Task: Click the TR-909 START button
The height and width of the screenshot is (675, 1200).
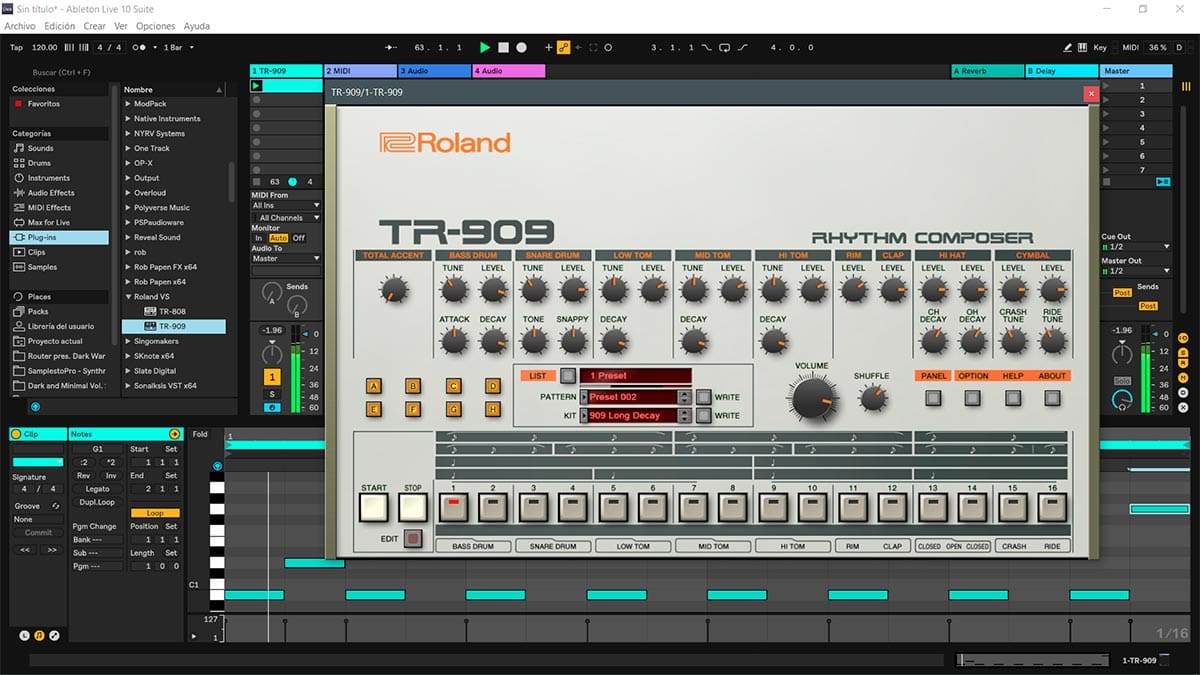Action: (x=374, y=508)
